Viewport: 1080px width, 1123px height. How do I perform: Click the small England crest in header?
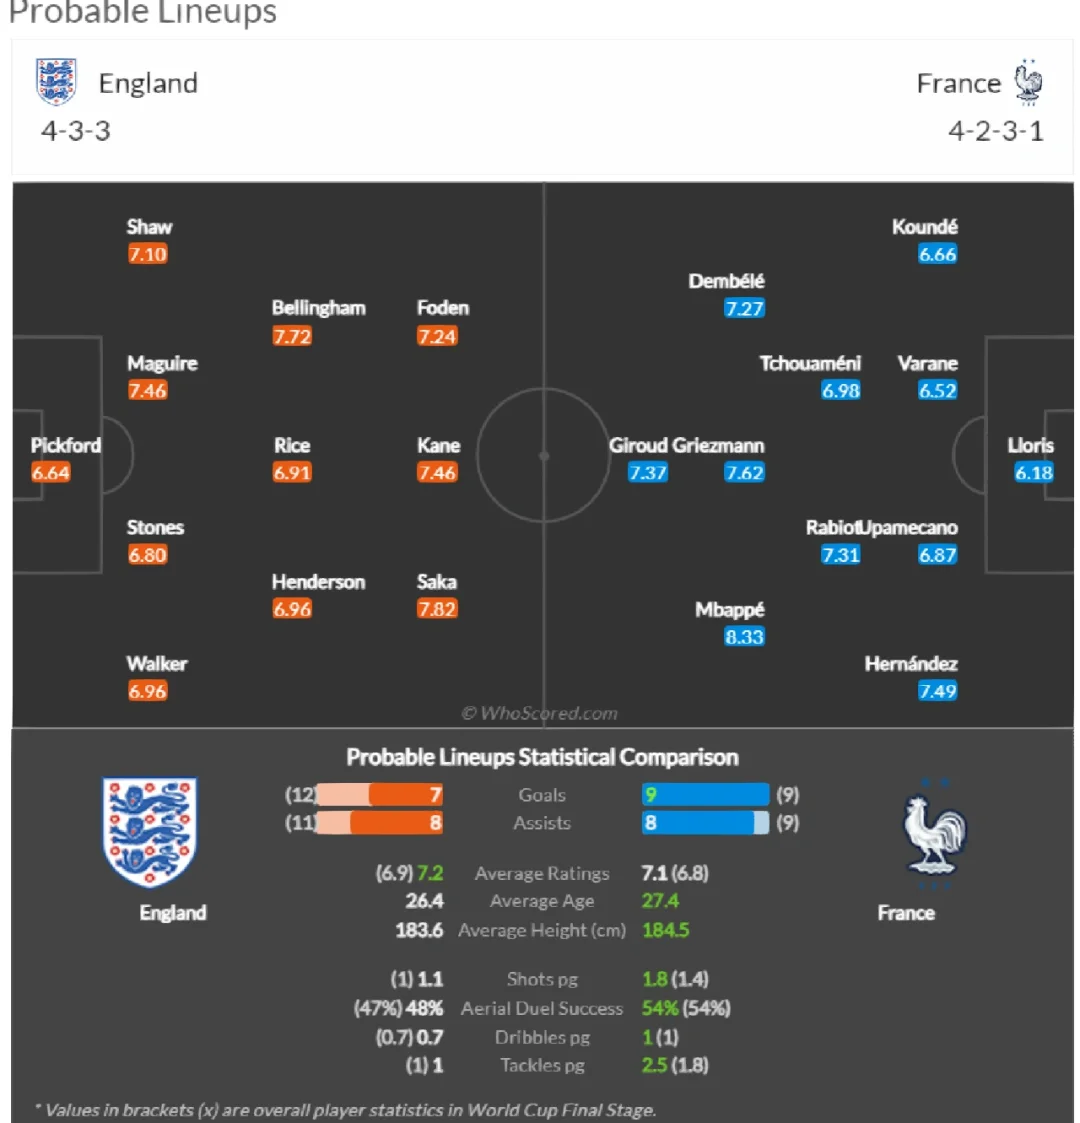pos(56,82)
